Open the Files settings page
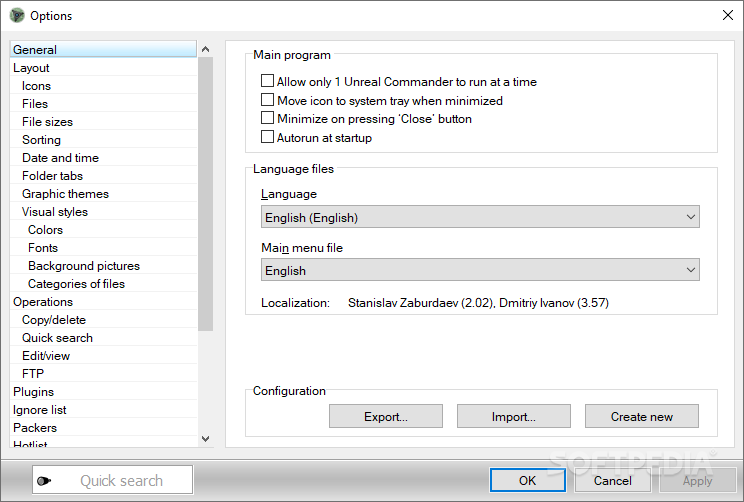The image size is (744, 502). click(103, 104)
